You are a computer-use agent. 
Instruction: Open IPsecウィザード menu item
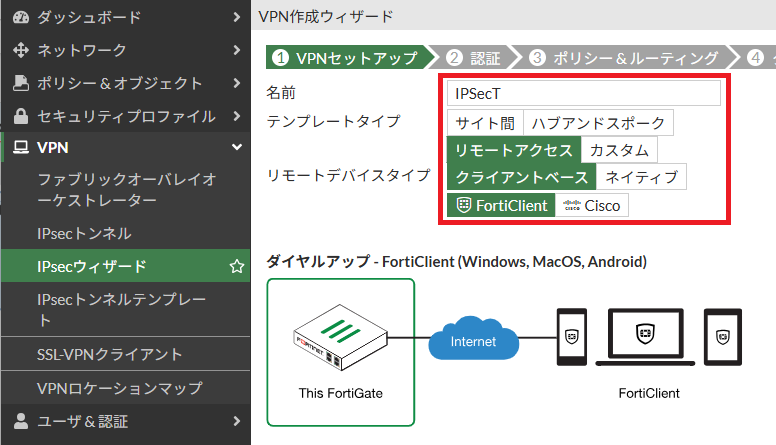click(126, 266)
